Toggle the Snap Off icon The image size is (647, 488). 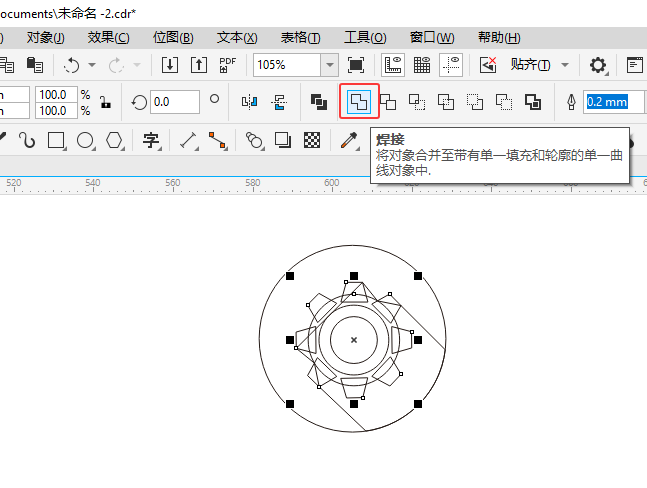click(488, 65)
